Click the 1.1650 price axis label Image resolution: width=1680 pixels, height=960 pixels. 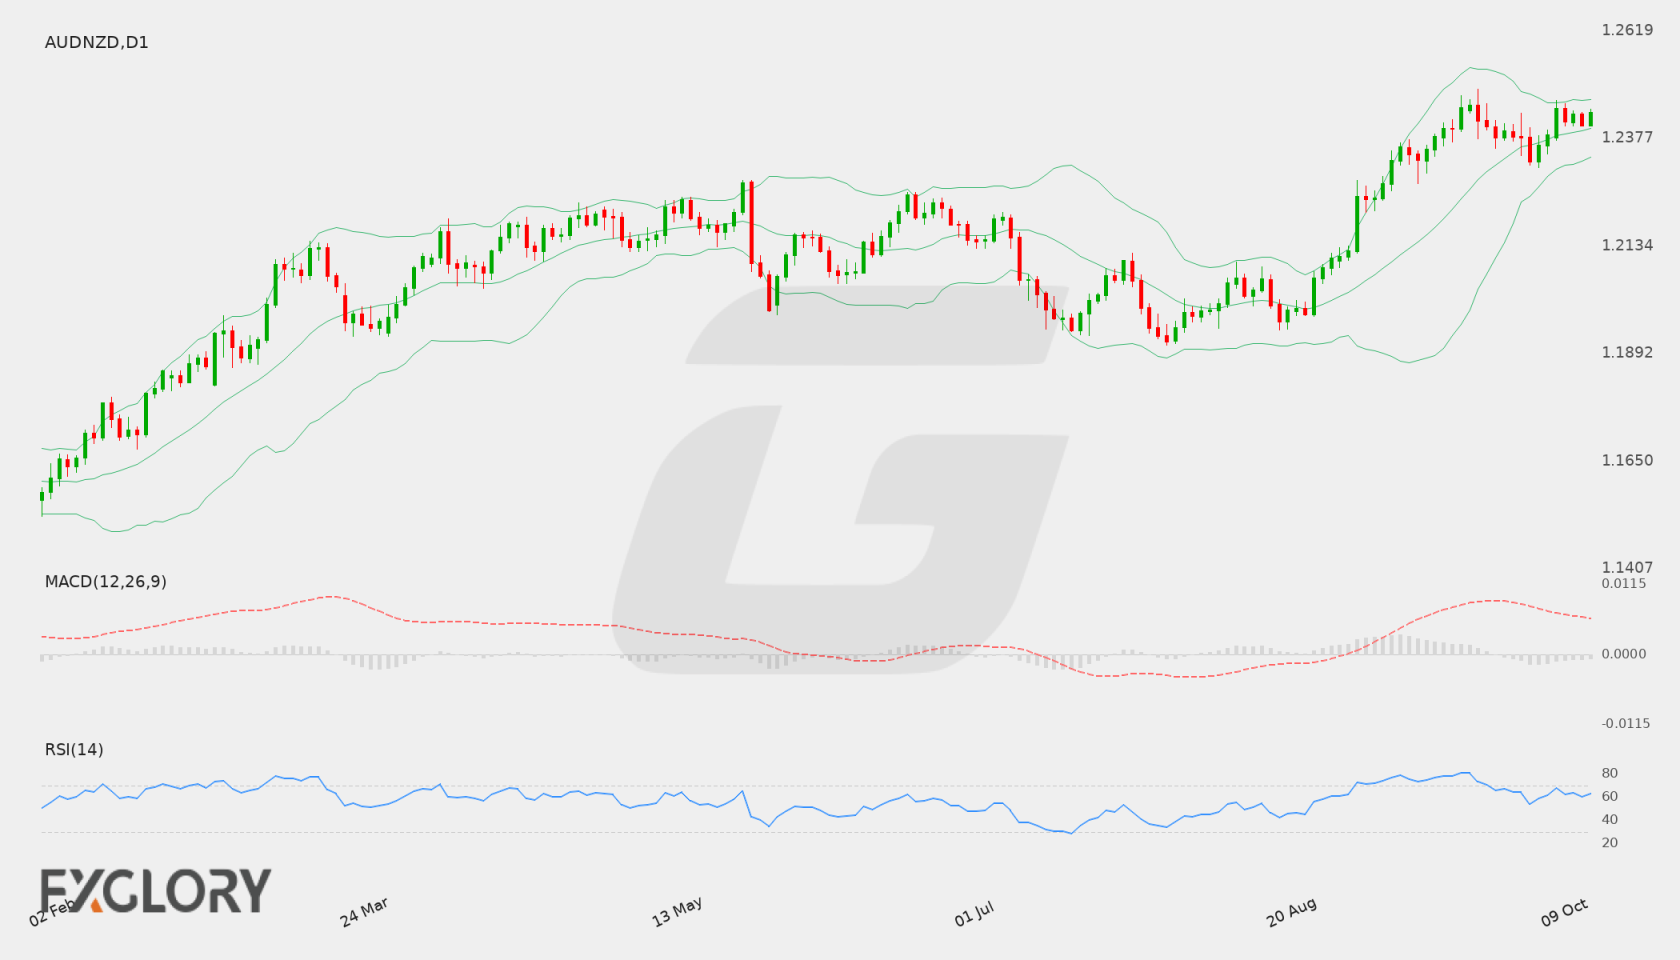1627,460
